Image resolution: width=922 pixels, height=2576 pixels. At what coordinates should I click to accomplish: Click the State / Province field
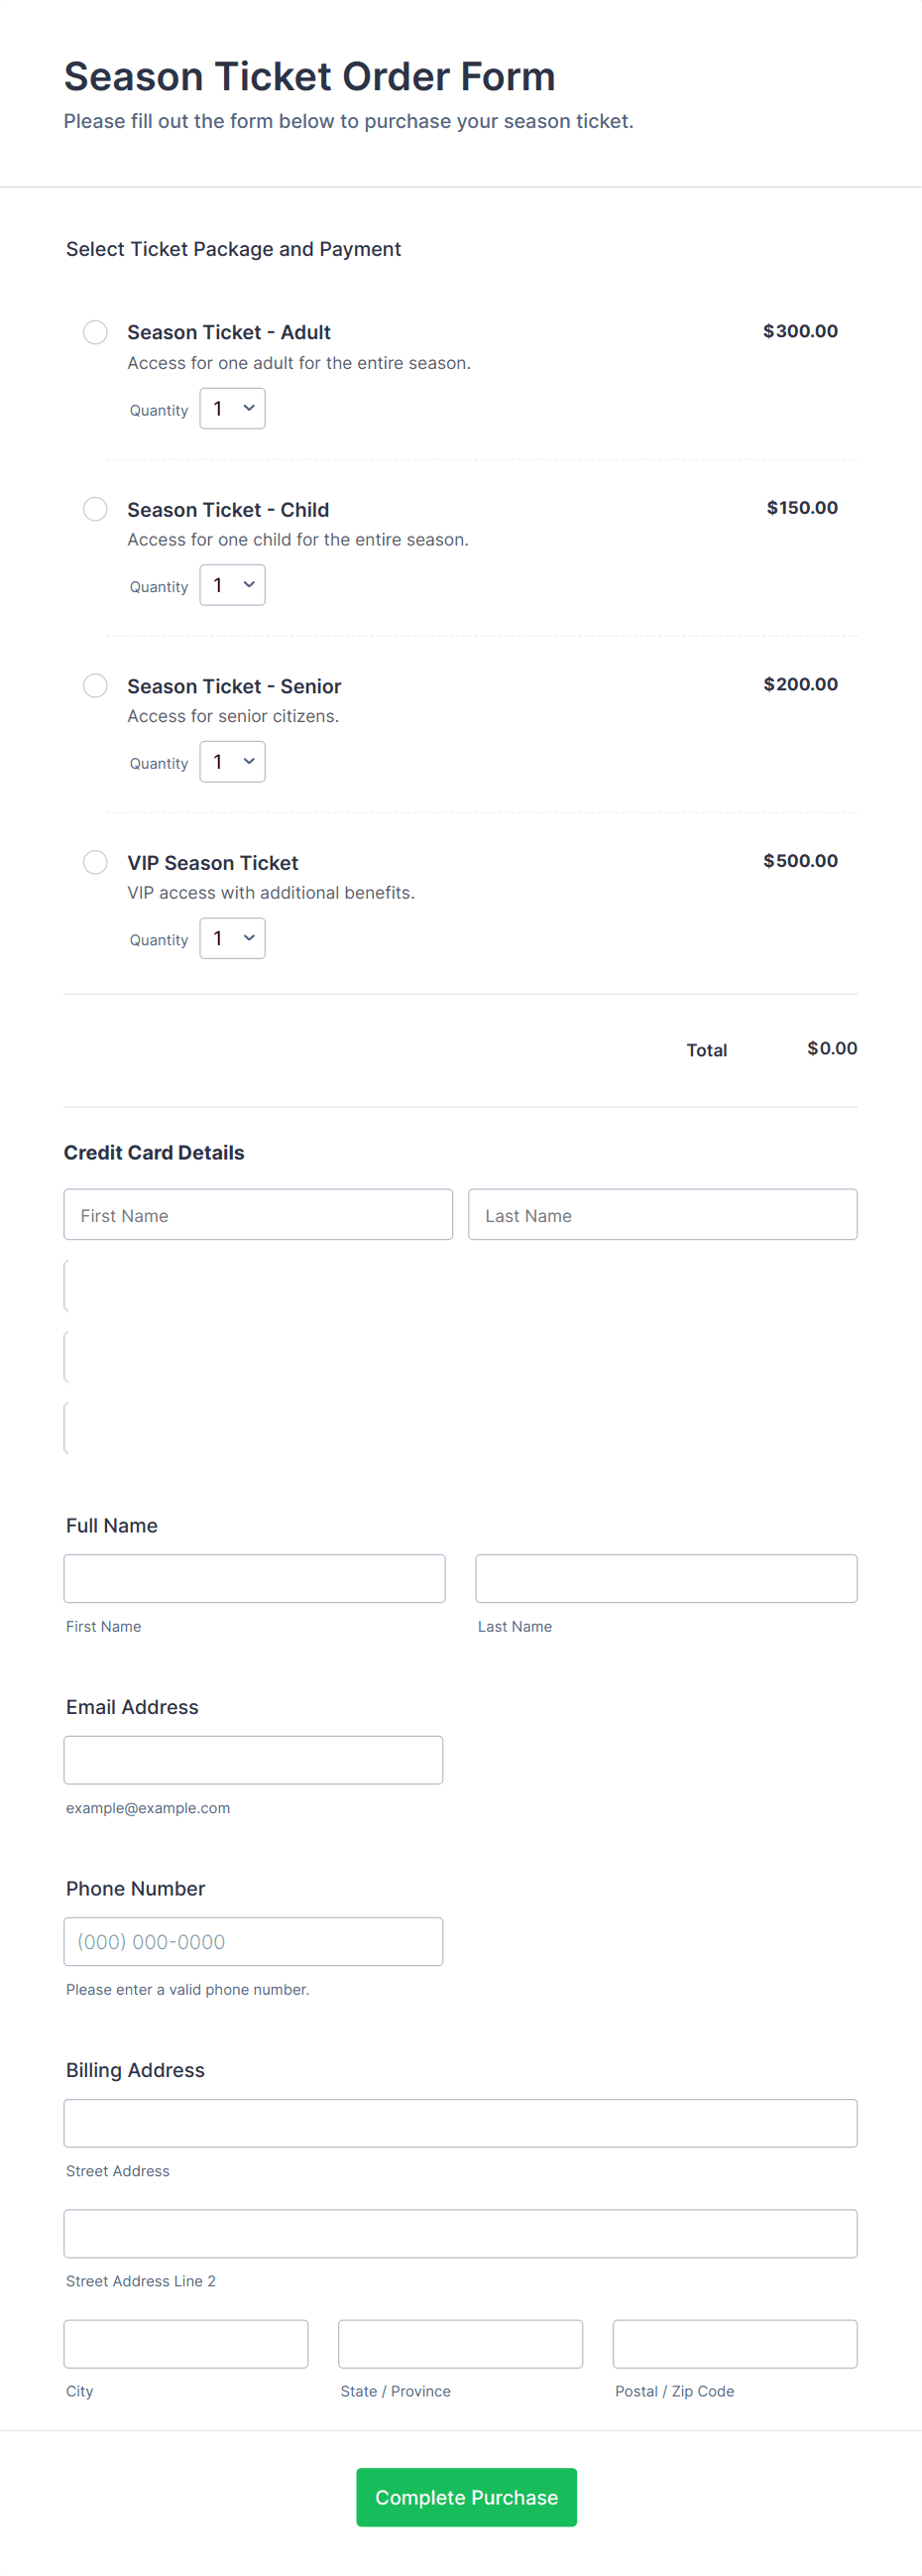460,2343
